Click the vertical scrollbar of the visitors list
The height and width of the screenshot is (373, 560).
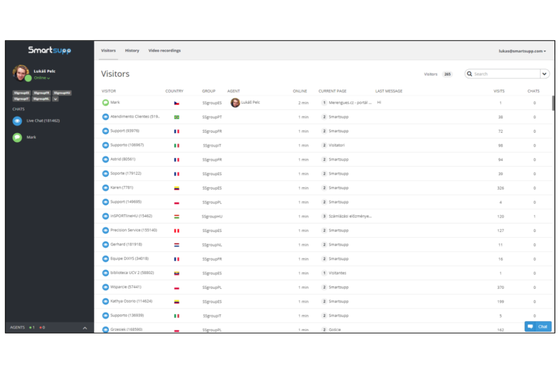(x=553, y=104)
